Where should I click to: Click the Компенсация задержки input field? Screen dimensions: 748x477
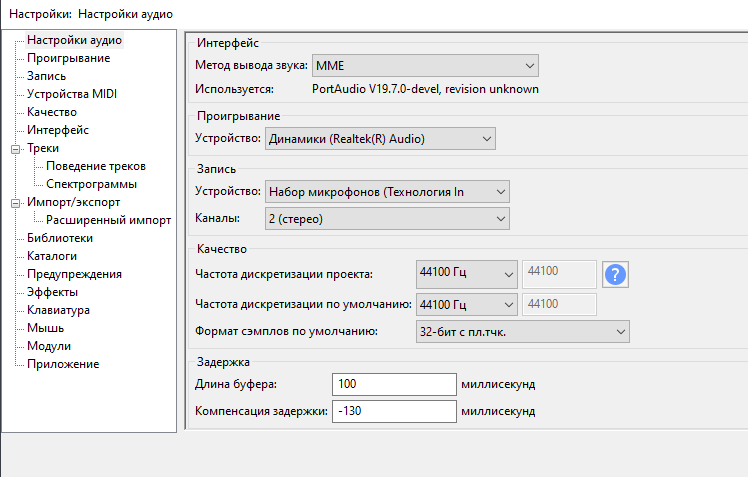[393, 411]
